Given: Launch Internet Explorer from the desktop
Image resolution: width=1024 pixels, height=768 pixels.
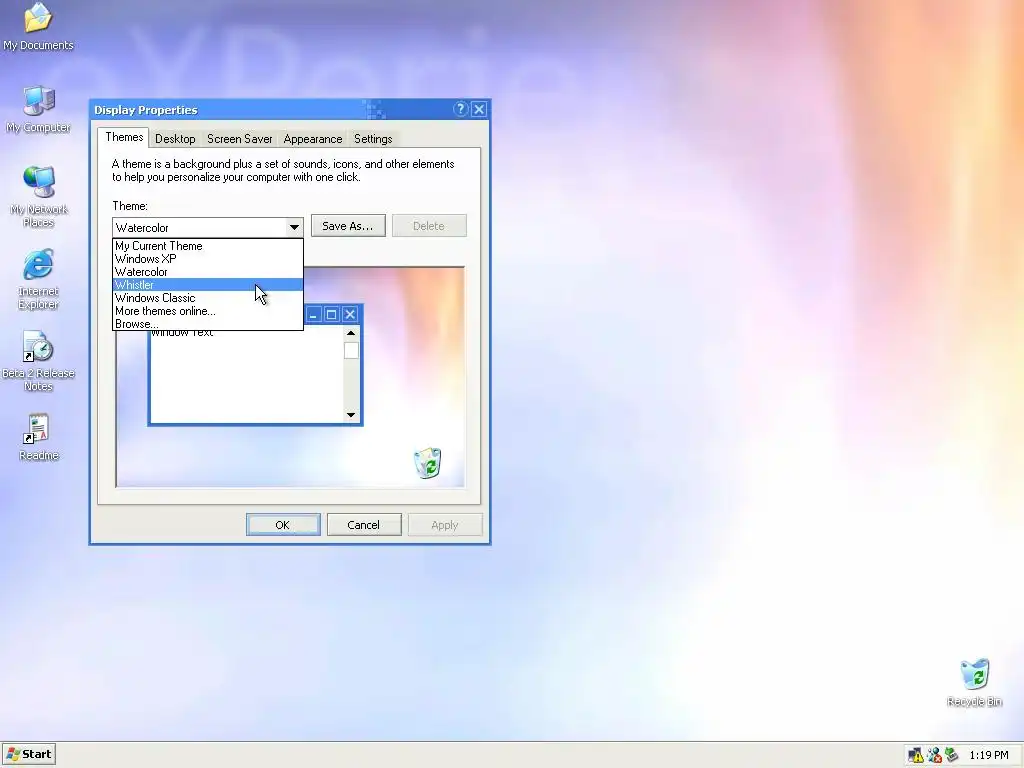Looking at the screenshot, I should tap(39, 279).
